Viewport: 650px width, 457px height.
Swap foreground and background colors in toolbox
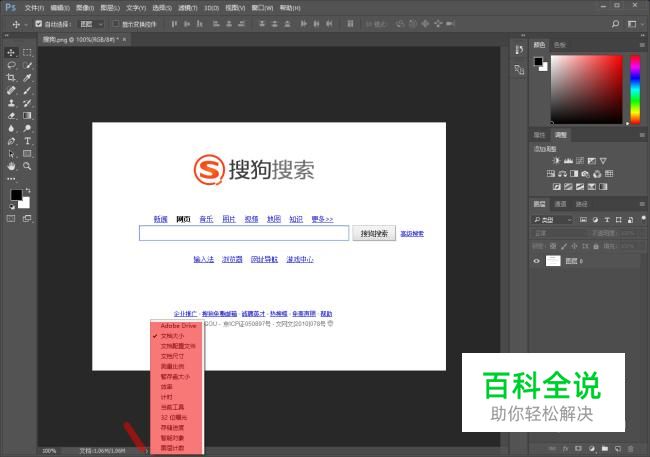pyautogui.click(x=28, y=190)
